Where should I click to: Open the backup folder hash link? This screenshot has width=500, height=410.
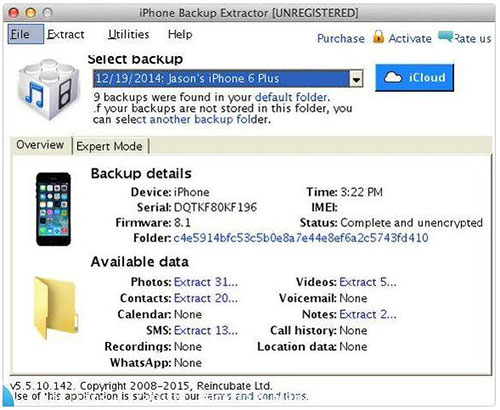(x=301, y=238)
